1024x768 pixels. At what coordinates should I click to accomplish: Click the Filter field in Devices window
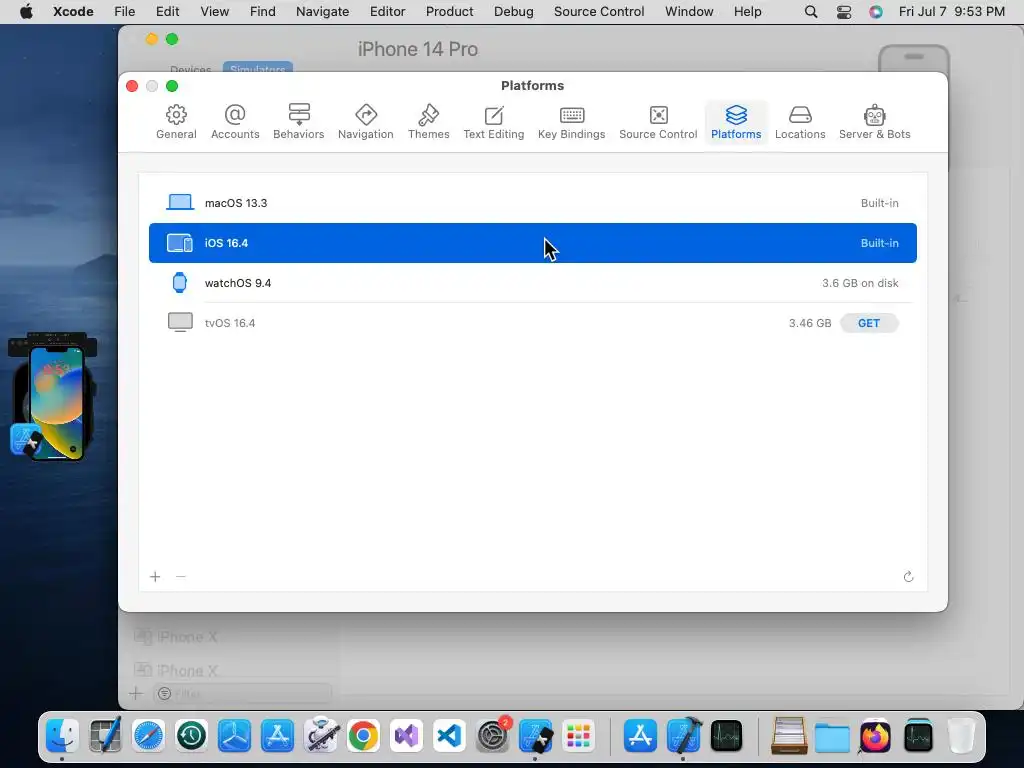[242, 694]
